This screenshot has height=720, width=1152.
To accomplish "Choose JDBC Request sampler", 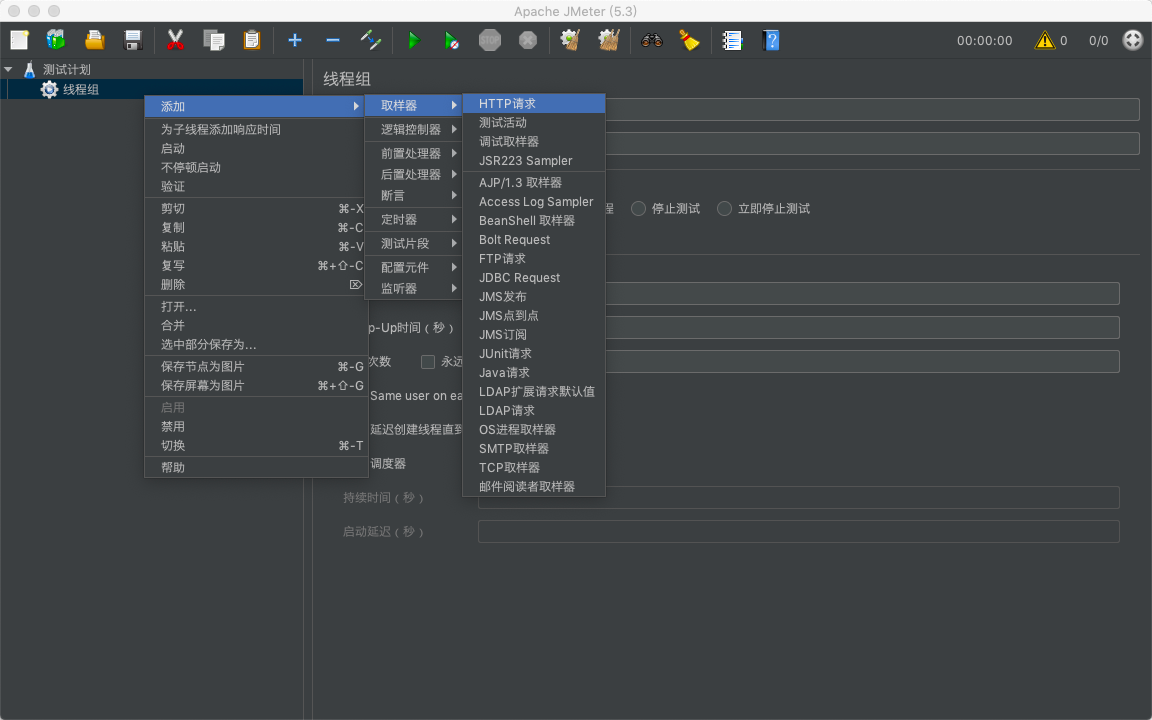I will pyautogui.click(x=534, y=278).
